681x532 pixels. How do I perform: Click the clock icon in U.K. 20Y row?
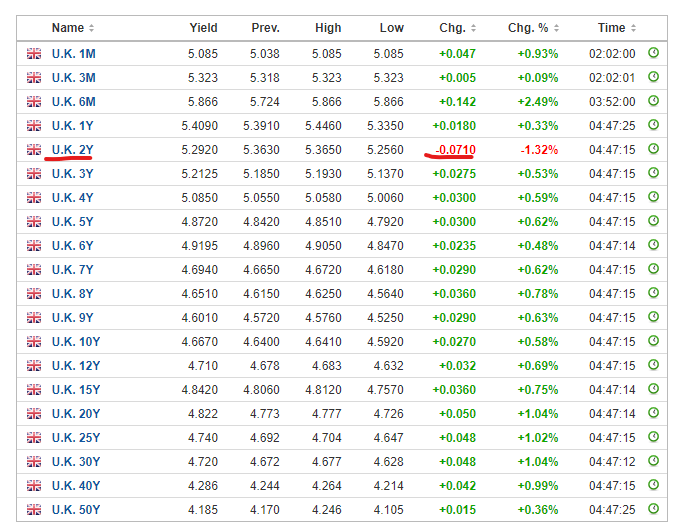[653, 413]
